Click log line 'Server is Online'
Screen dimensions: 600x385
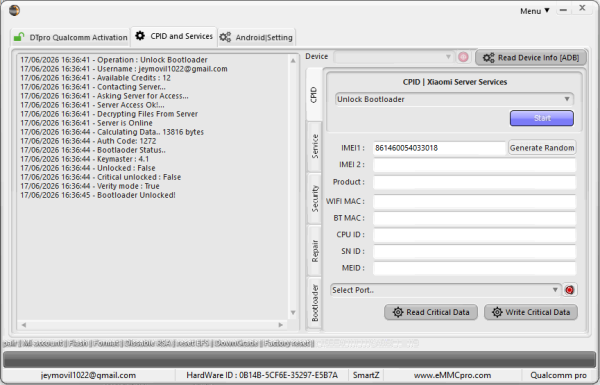click(86, 123)
